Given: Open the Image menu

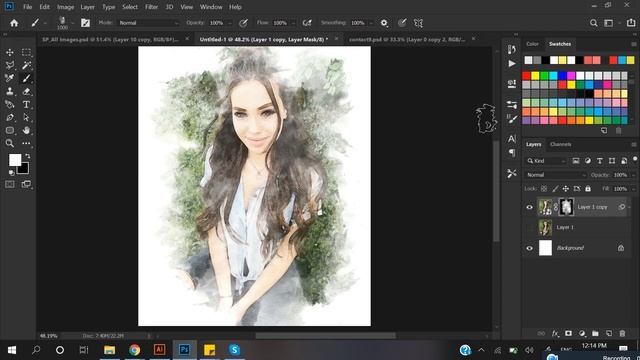Looking at the screenshot, I should 65,7.
